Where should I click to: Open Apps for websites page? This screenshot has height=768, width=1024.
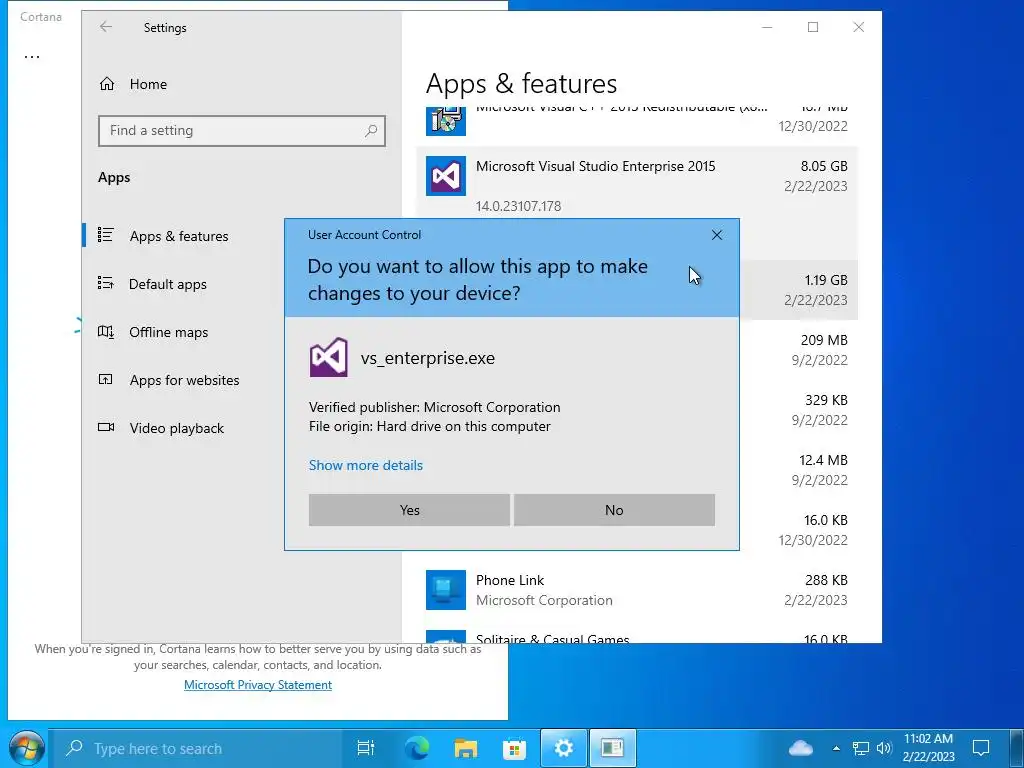(184, 380)
